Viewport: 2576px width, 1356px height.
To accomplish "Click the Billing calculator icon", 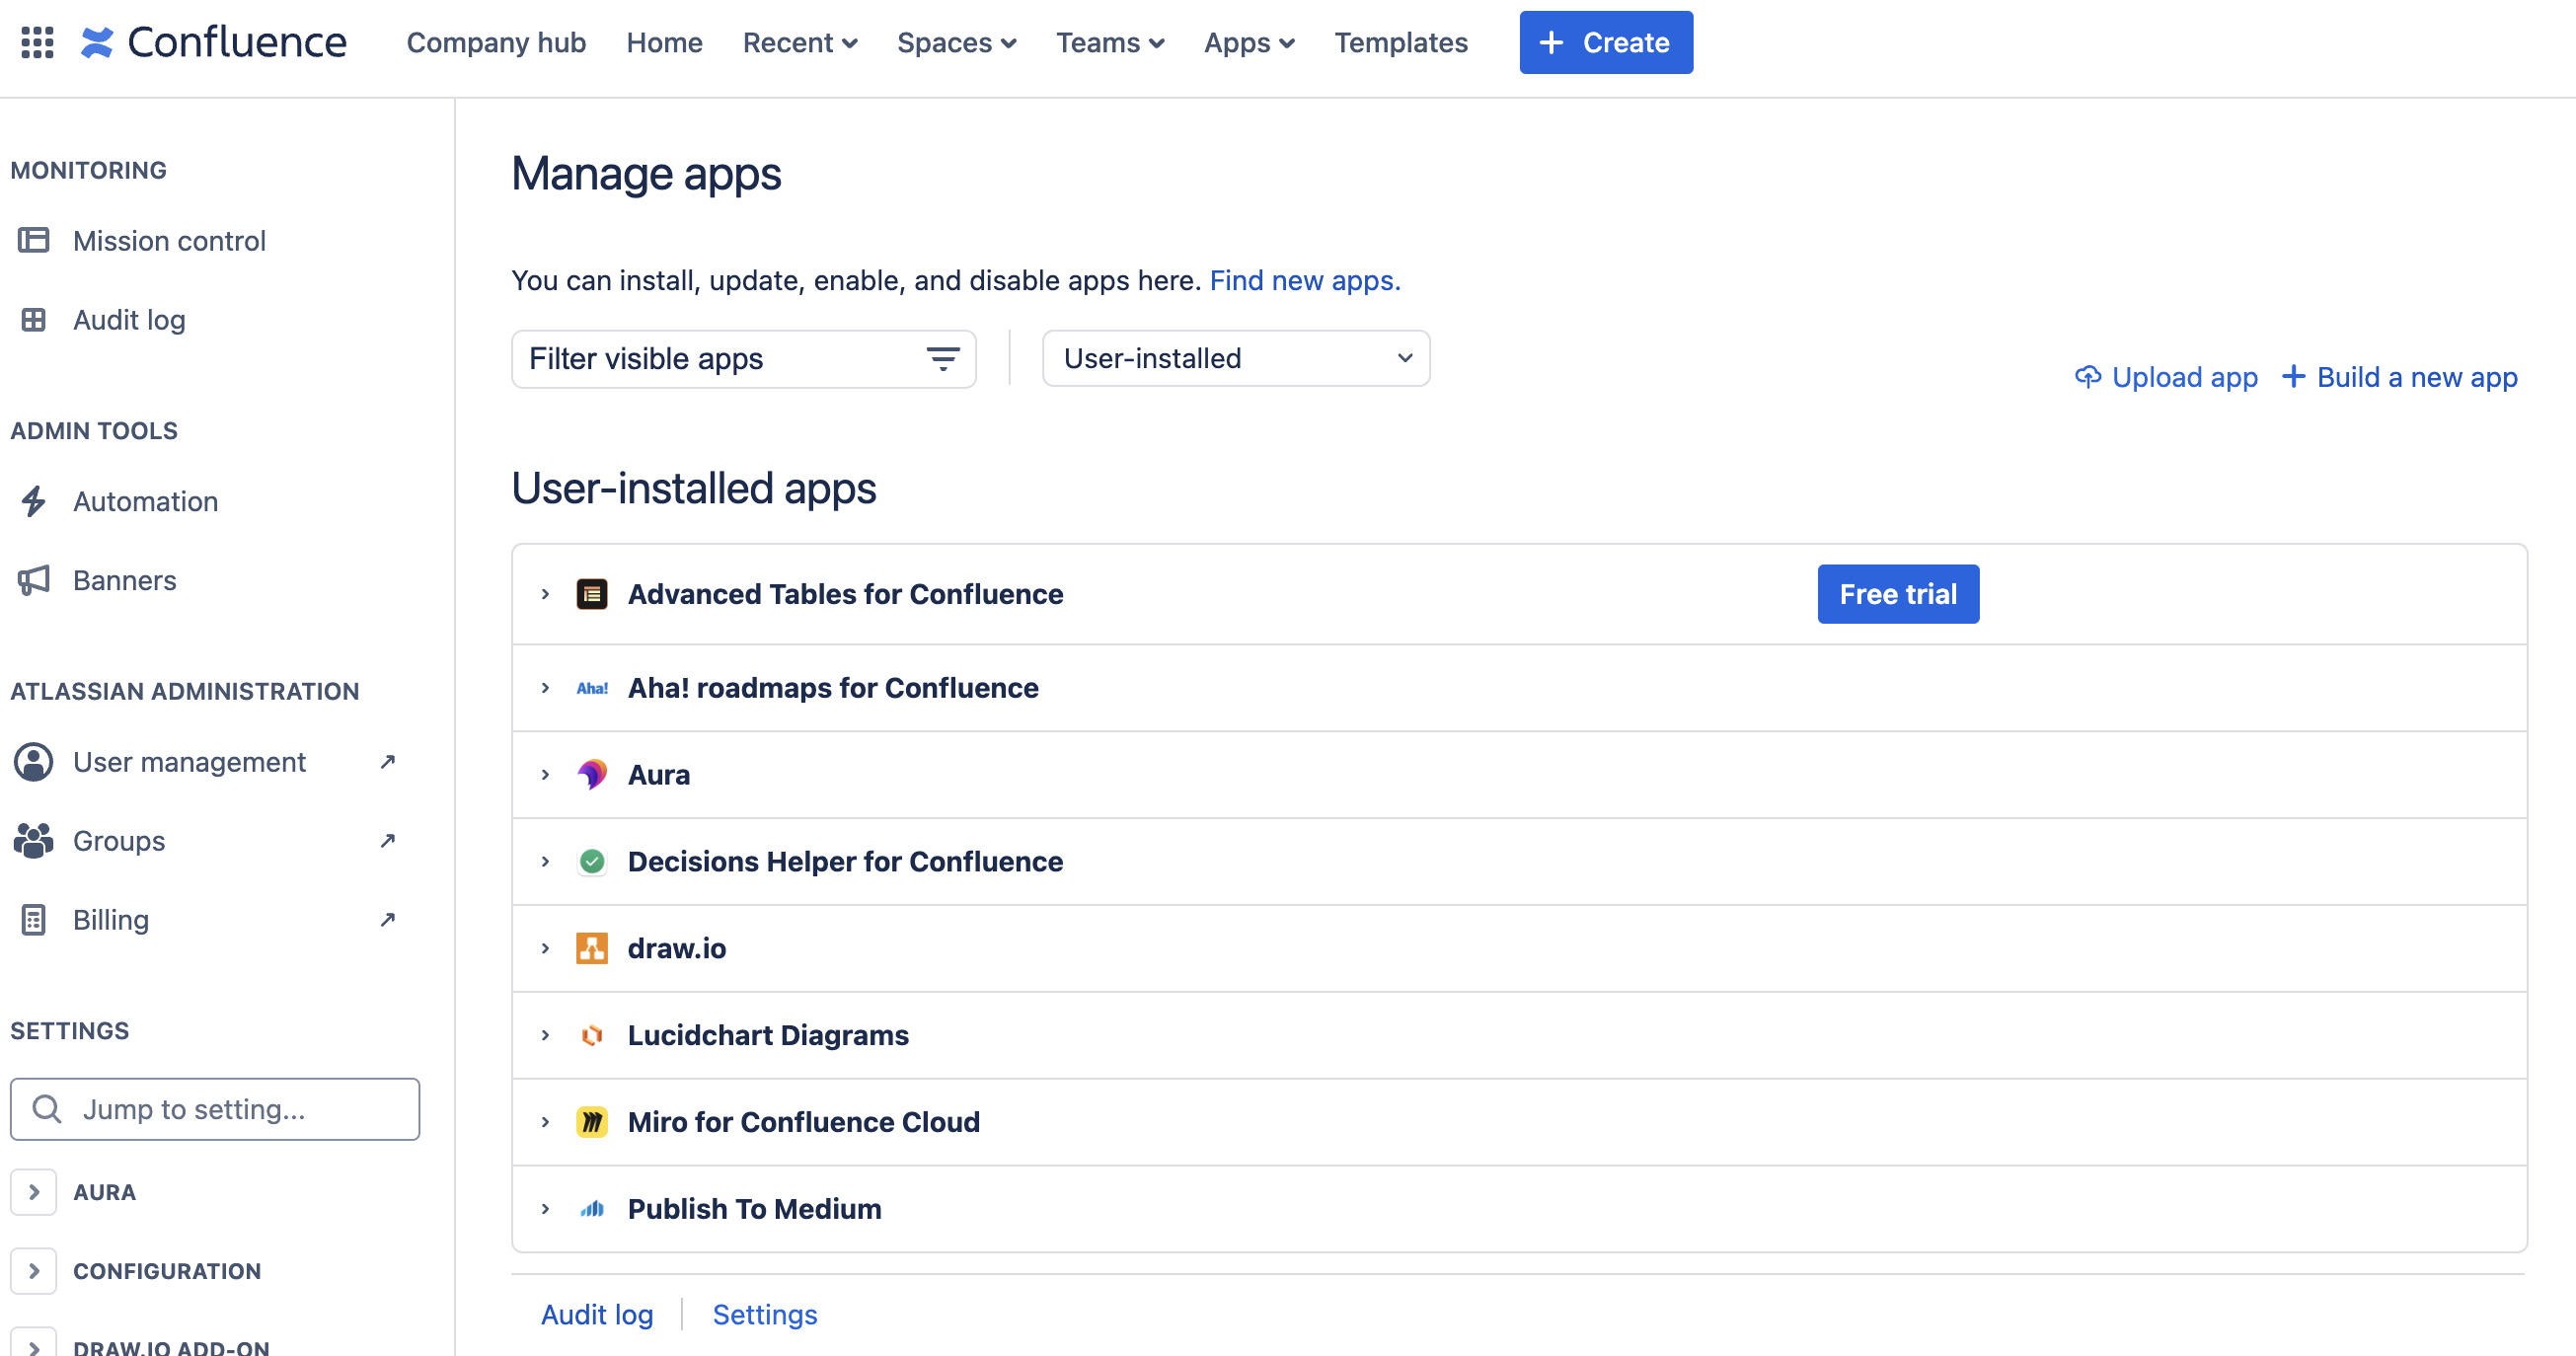I will [x=33, y=920].
